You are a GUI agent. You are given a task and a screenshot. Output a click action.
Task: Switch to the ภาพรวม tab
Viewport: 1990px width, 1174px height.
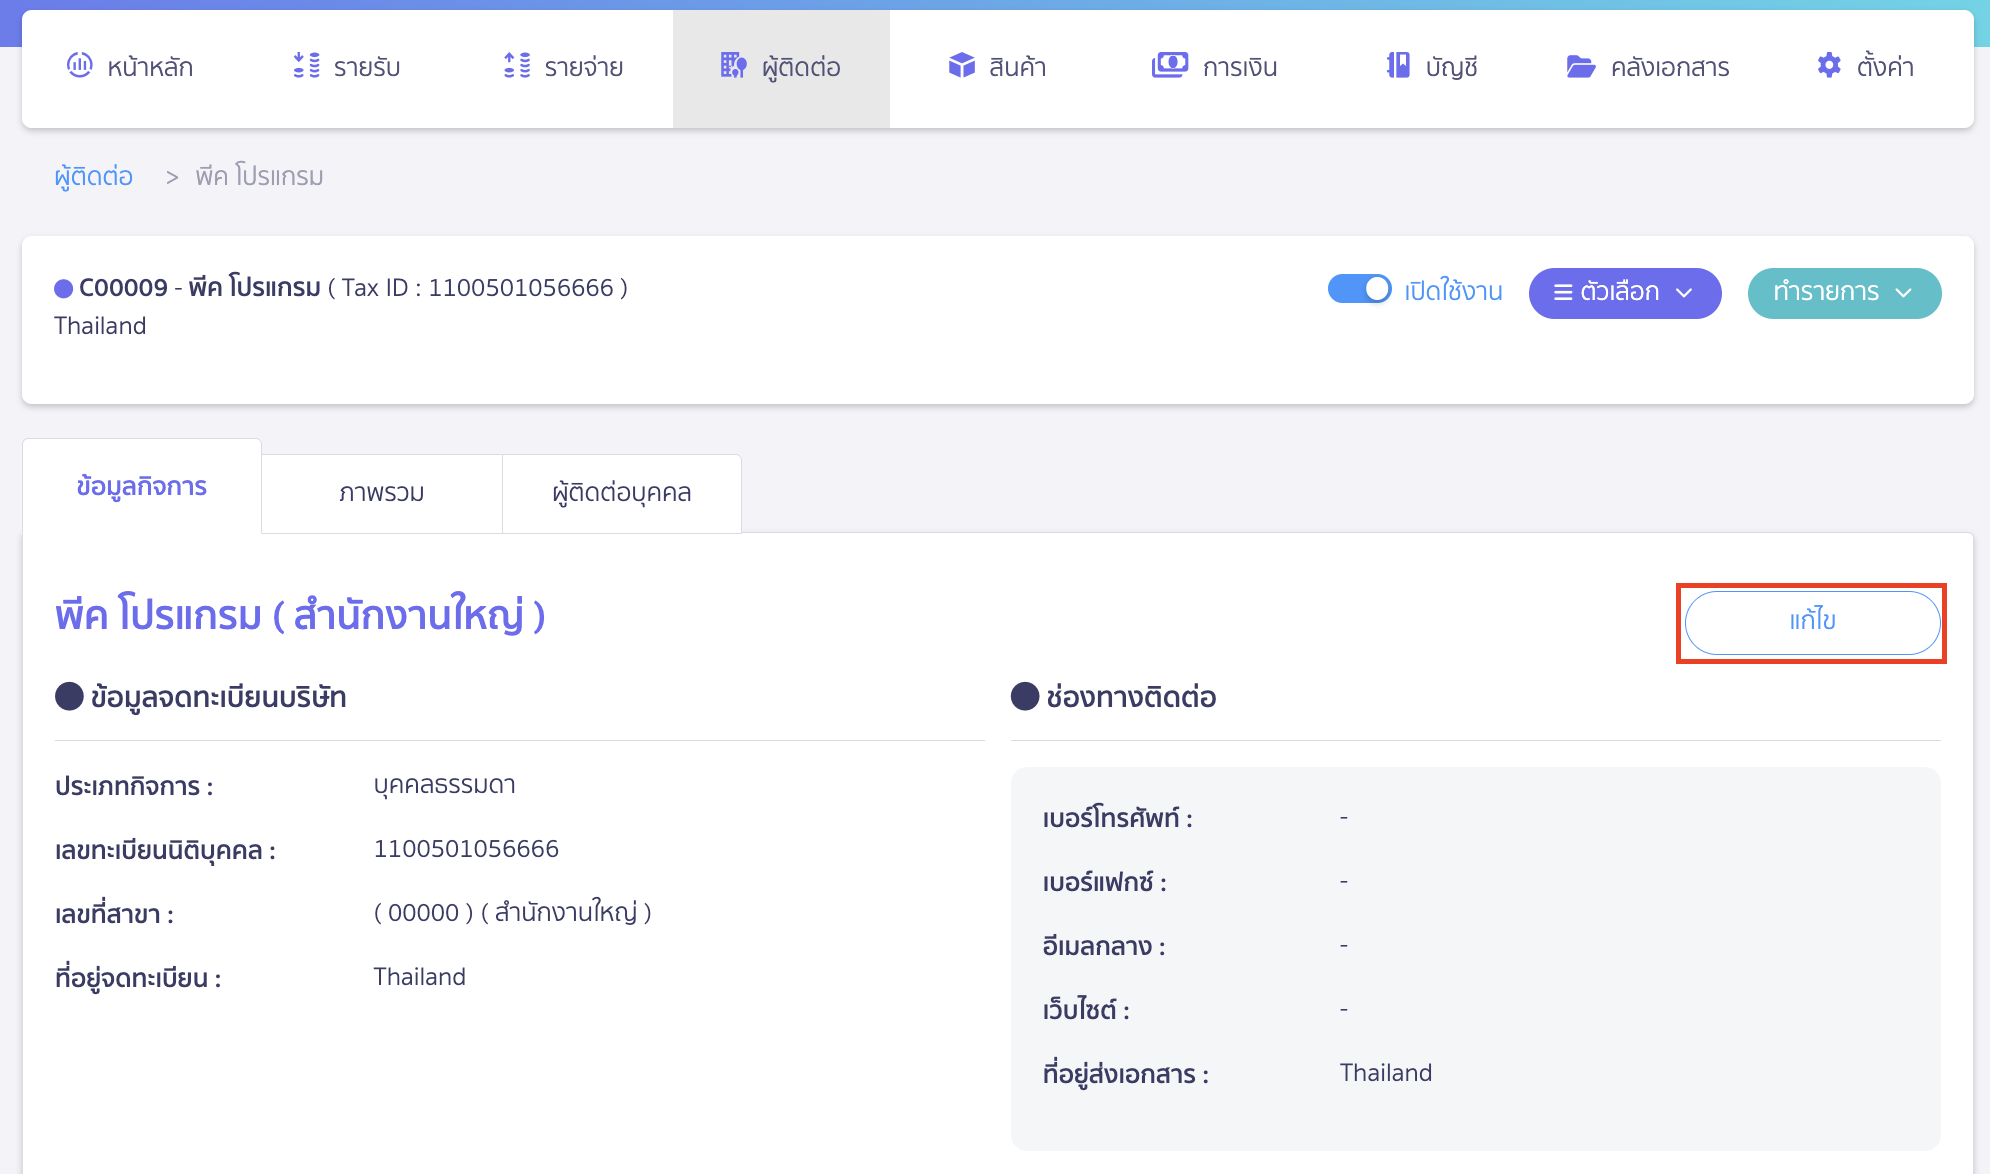click(x=381, y=492)
